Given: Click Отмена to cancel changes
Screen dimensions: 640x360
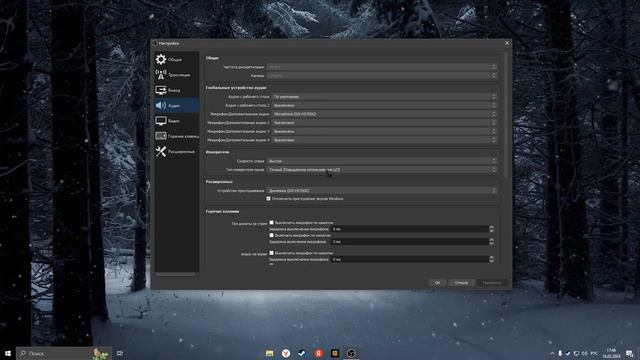Looking at the screenshot, I should [x=461, y=282].
